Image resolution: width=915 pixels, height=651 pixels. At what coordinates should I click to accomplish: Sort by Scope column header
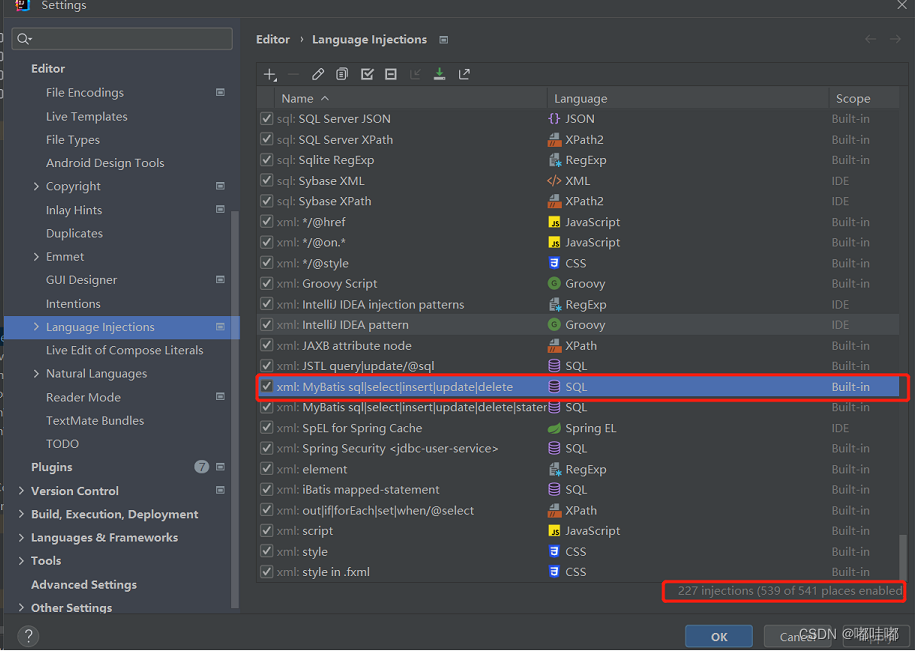(864, 99)
